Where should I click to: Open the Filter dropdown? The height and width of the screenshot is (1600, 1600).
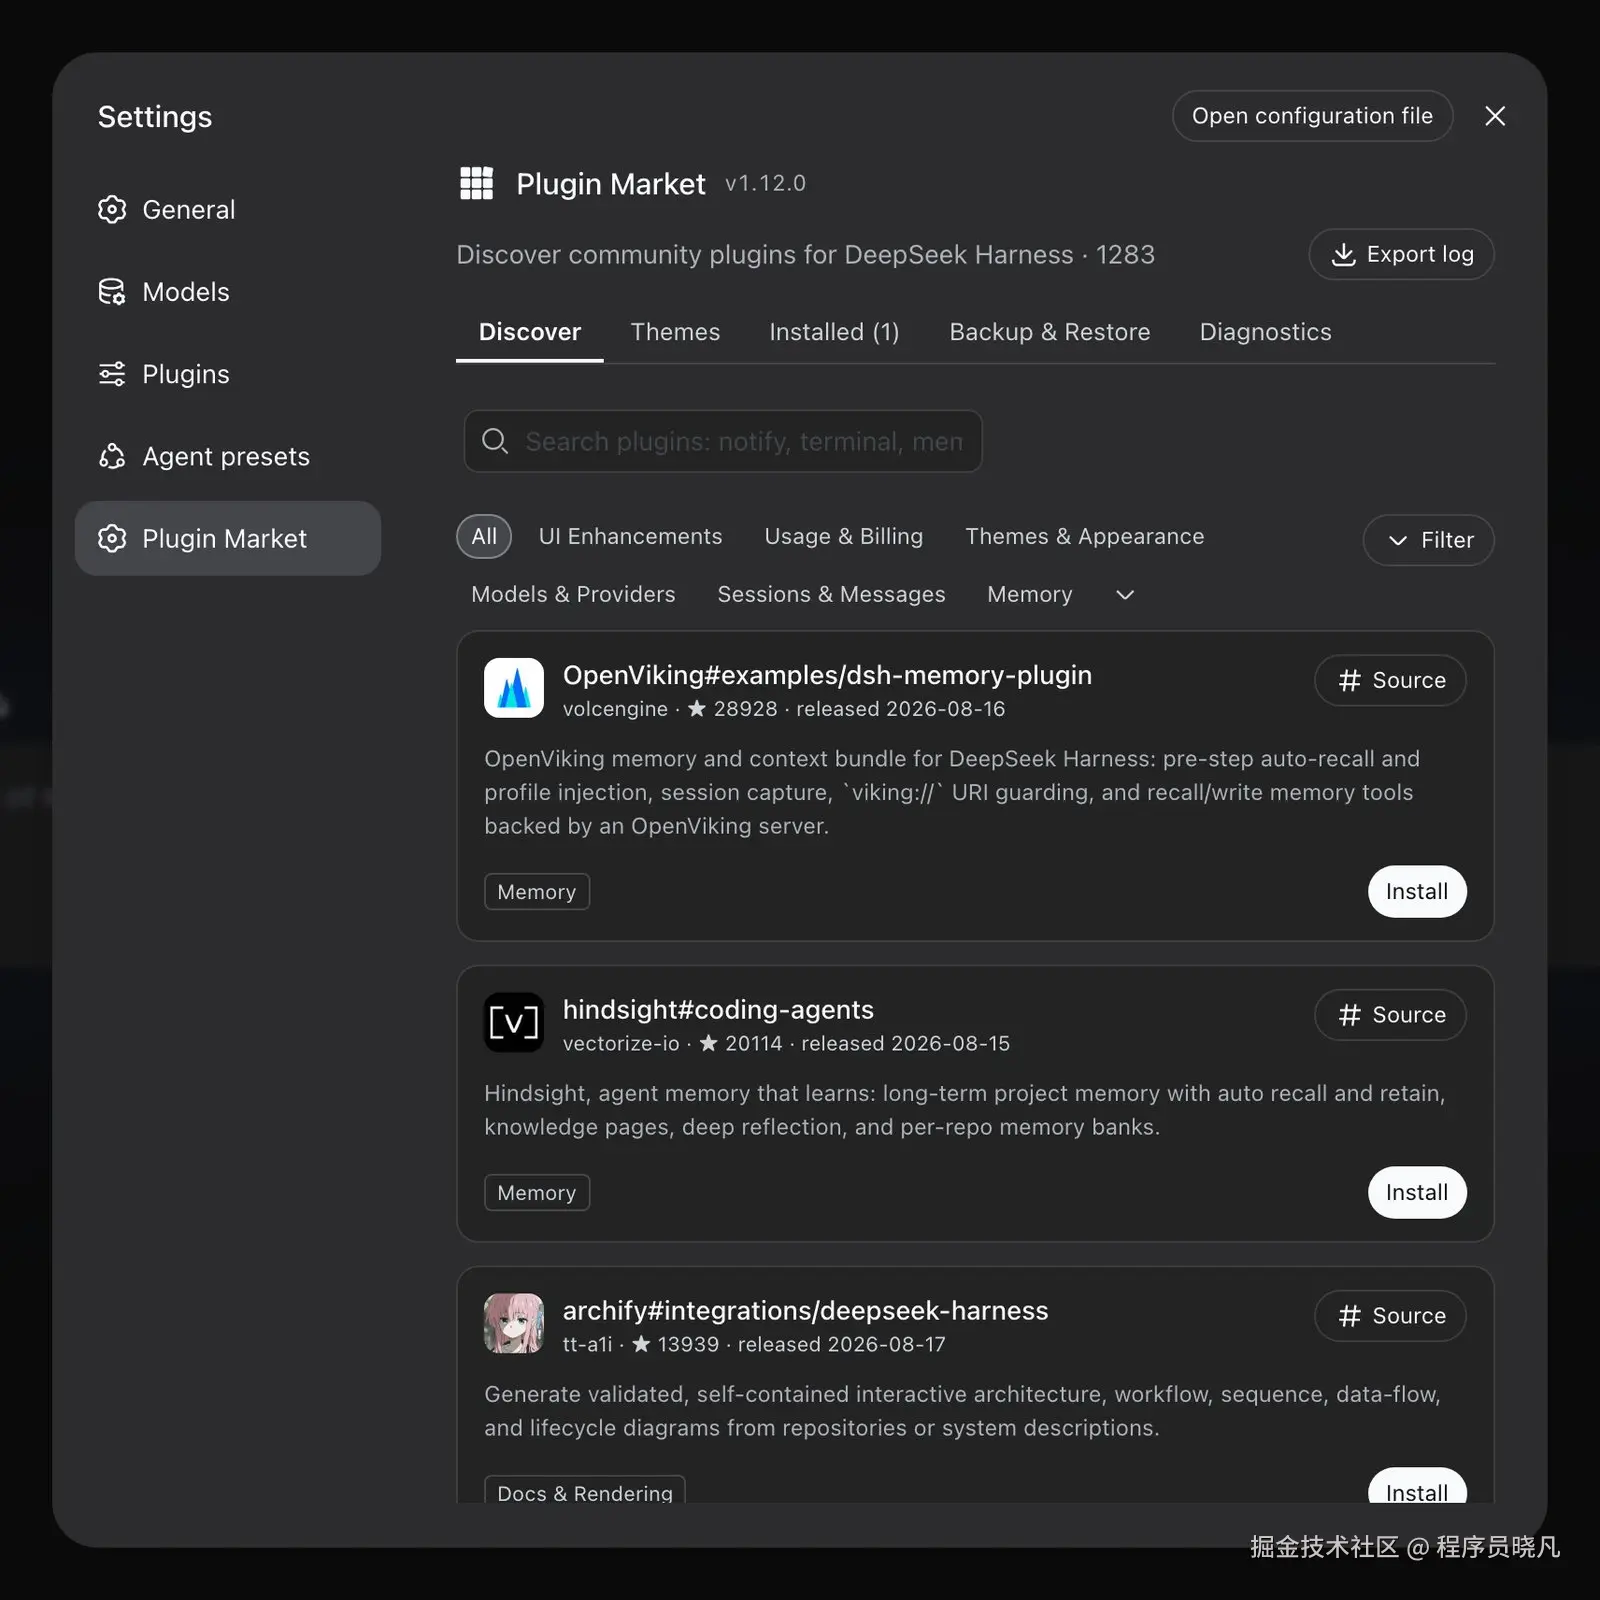[x=1428, y=540]
